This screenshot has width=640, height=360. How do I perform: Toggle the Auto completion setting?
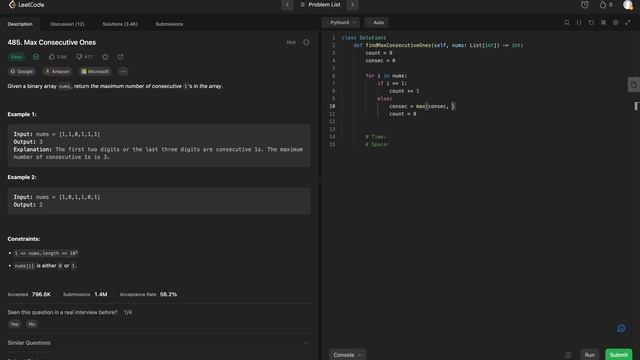(x=376, y=22)
